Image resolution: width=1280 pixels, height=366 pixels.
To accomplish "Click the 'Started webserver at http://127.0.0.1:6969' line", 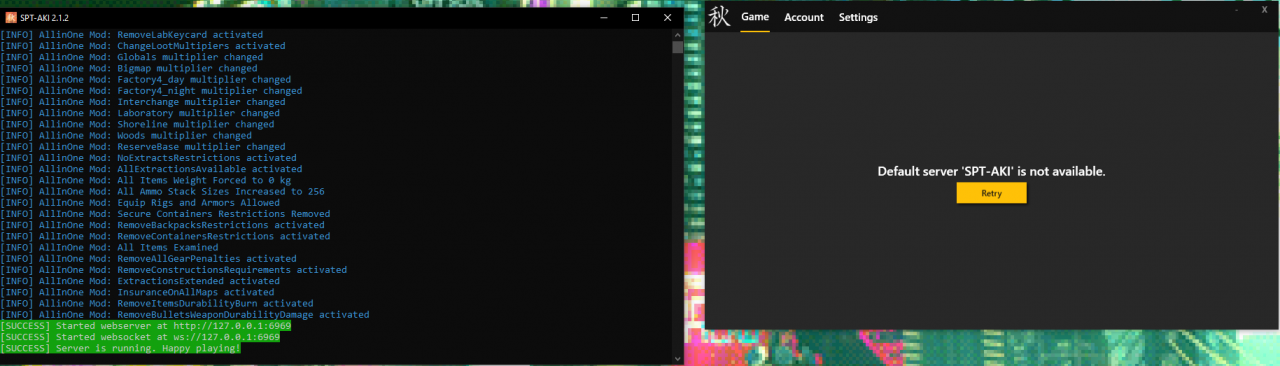I will 146,326.
